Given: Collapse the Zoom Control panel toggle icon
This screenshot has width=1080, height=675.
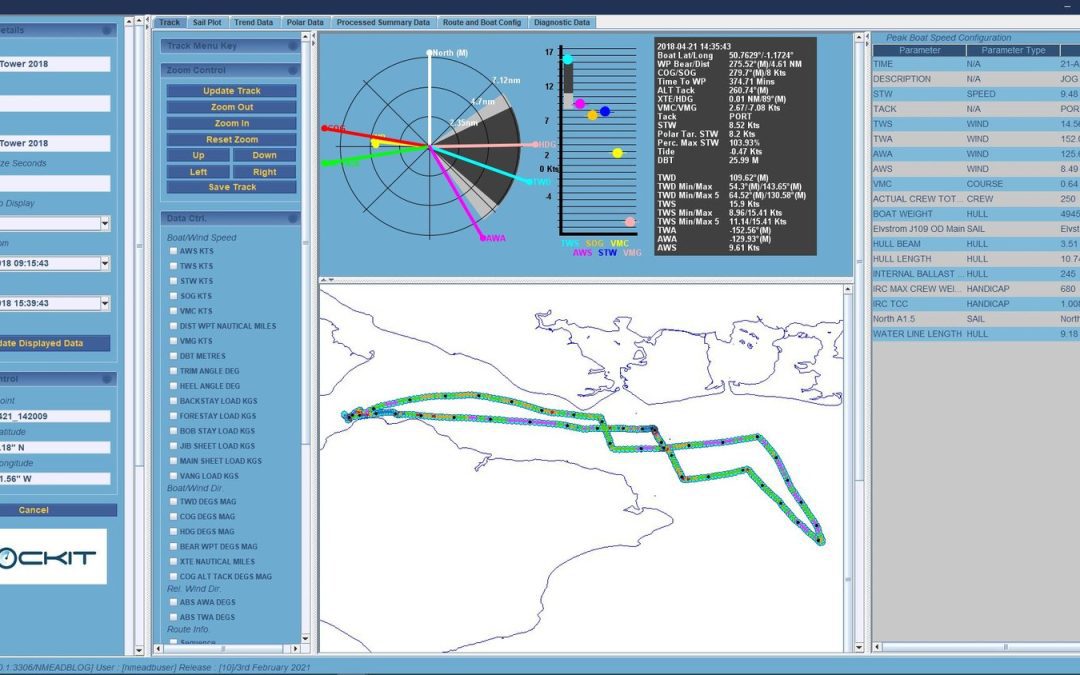Looking at the screenshot, I should pyautogui.click(x=293, y=71).
